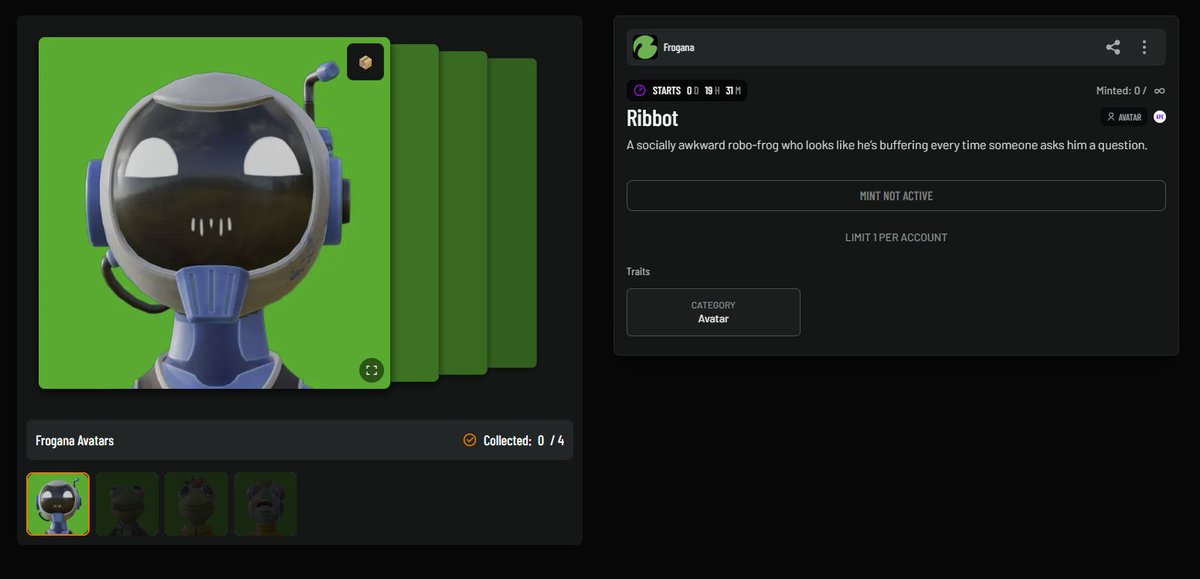This screenshot has height=579, width=1200.
Task: Click the infinity symbol after Minted
Action: pos(1159,91)
